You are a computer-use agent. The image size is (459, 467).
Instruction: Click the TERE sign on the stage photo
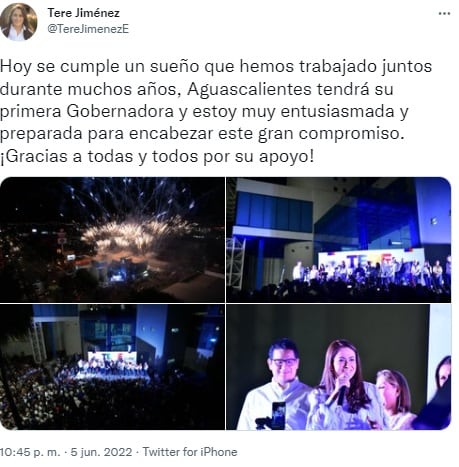(369, 261)
